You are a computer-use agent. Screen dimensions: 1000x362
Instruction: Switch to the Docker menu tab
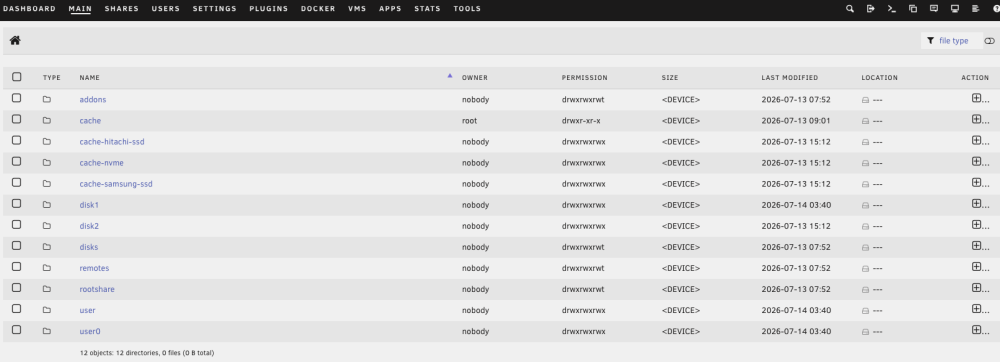[318, 9]
